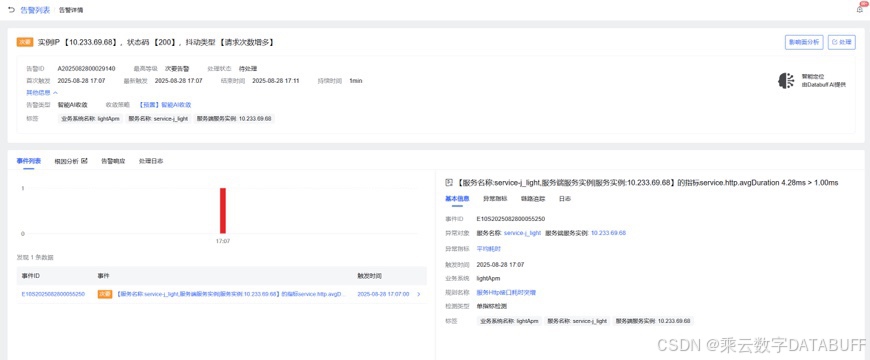Switch to the 根因分析 tab

(67, 161)
